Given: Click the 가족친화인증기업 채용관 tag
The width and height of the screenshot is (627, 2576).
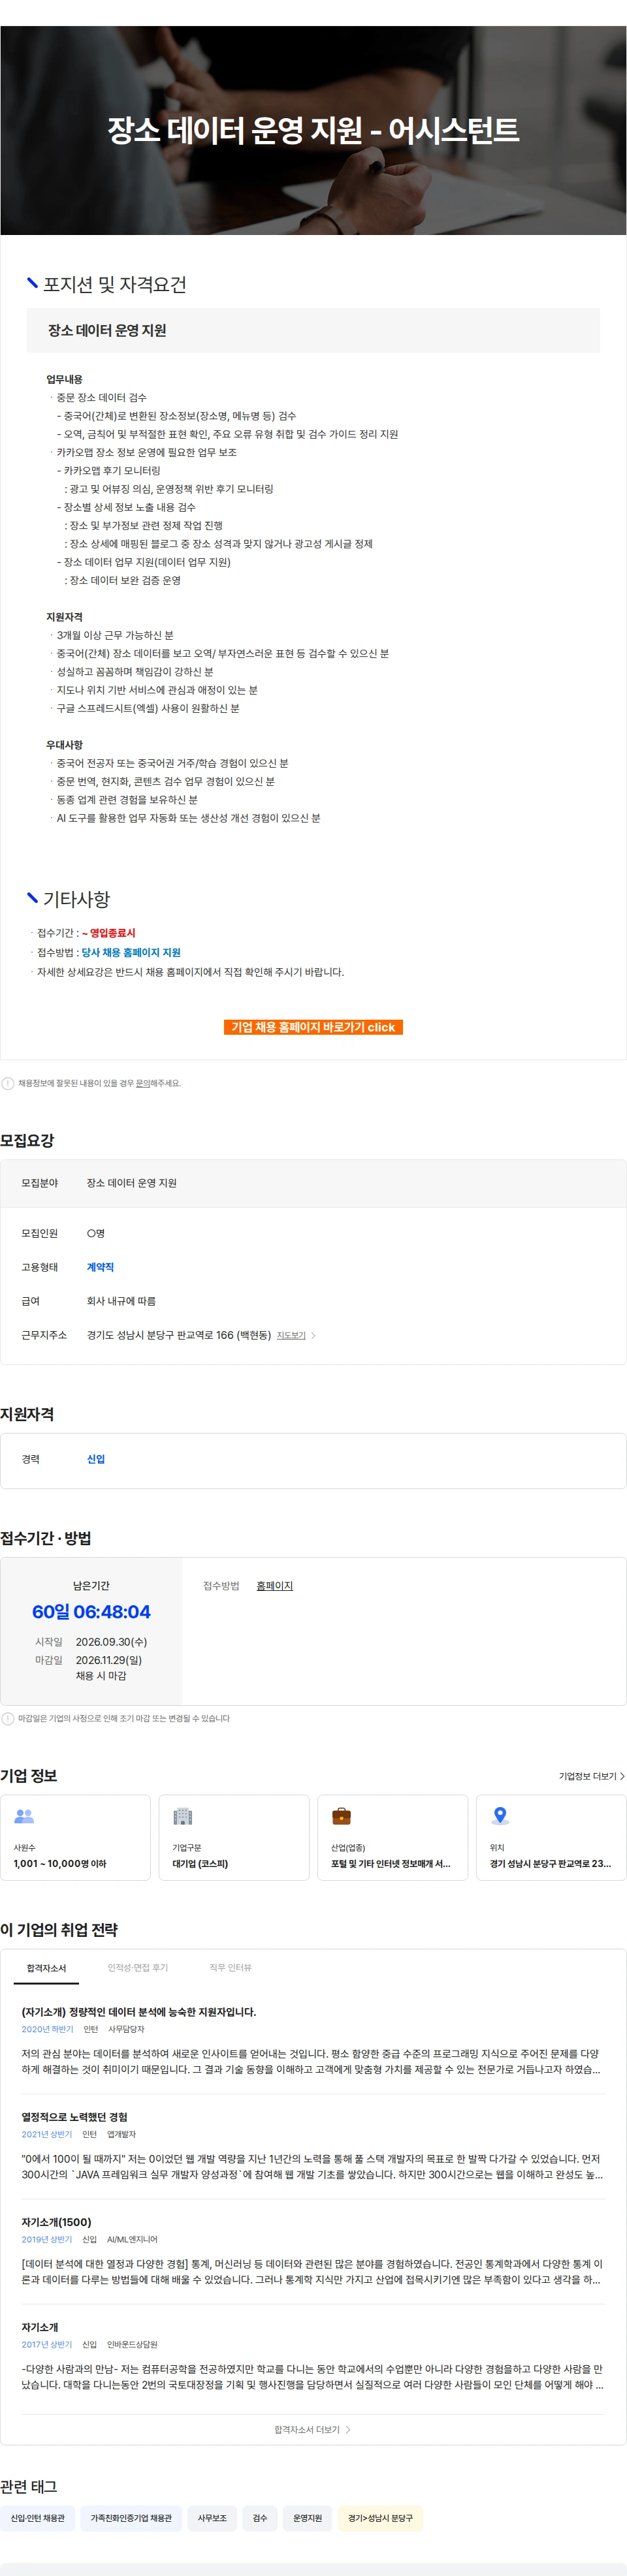Looking at the screenshot, I should pyautogui.click(x=131, y=2517).
